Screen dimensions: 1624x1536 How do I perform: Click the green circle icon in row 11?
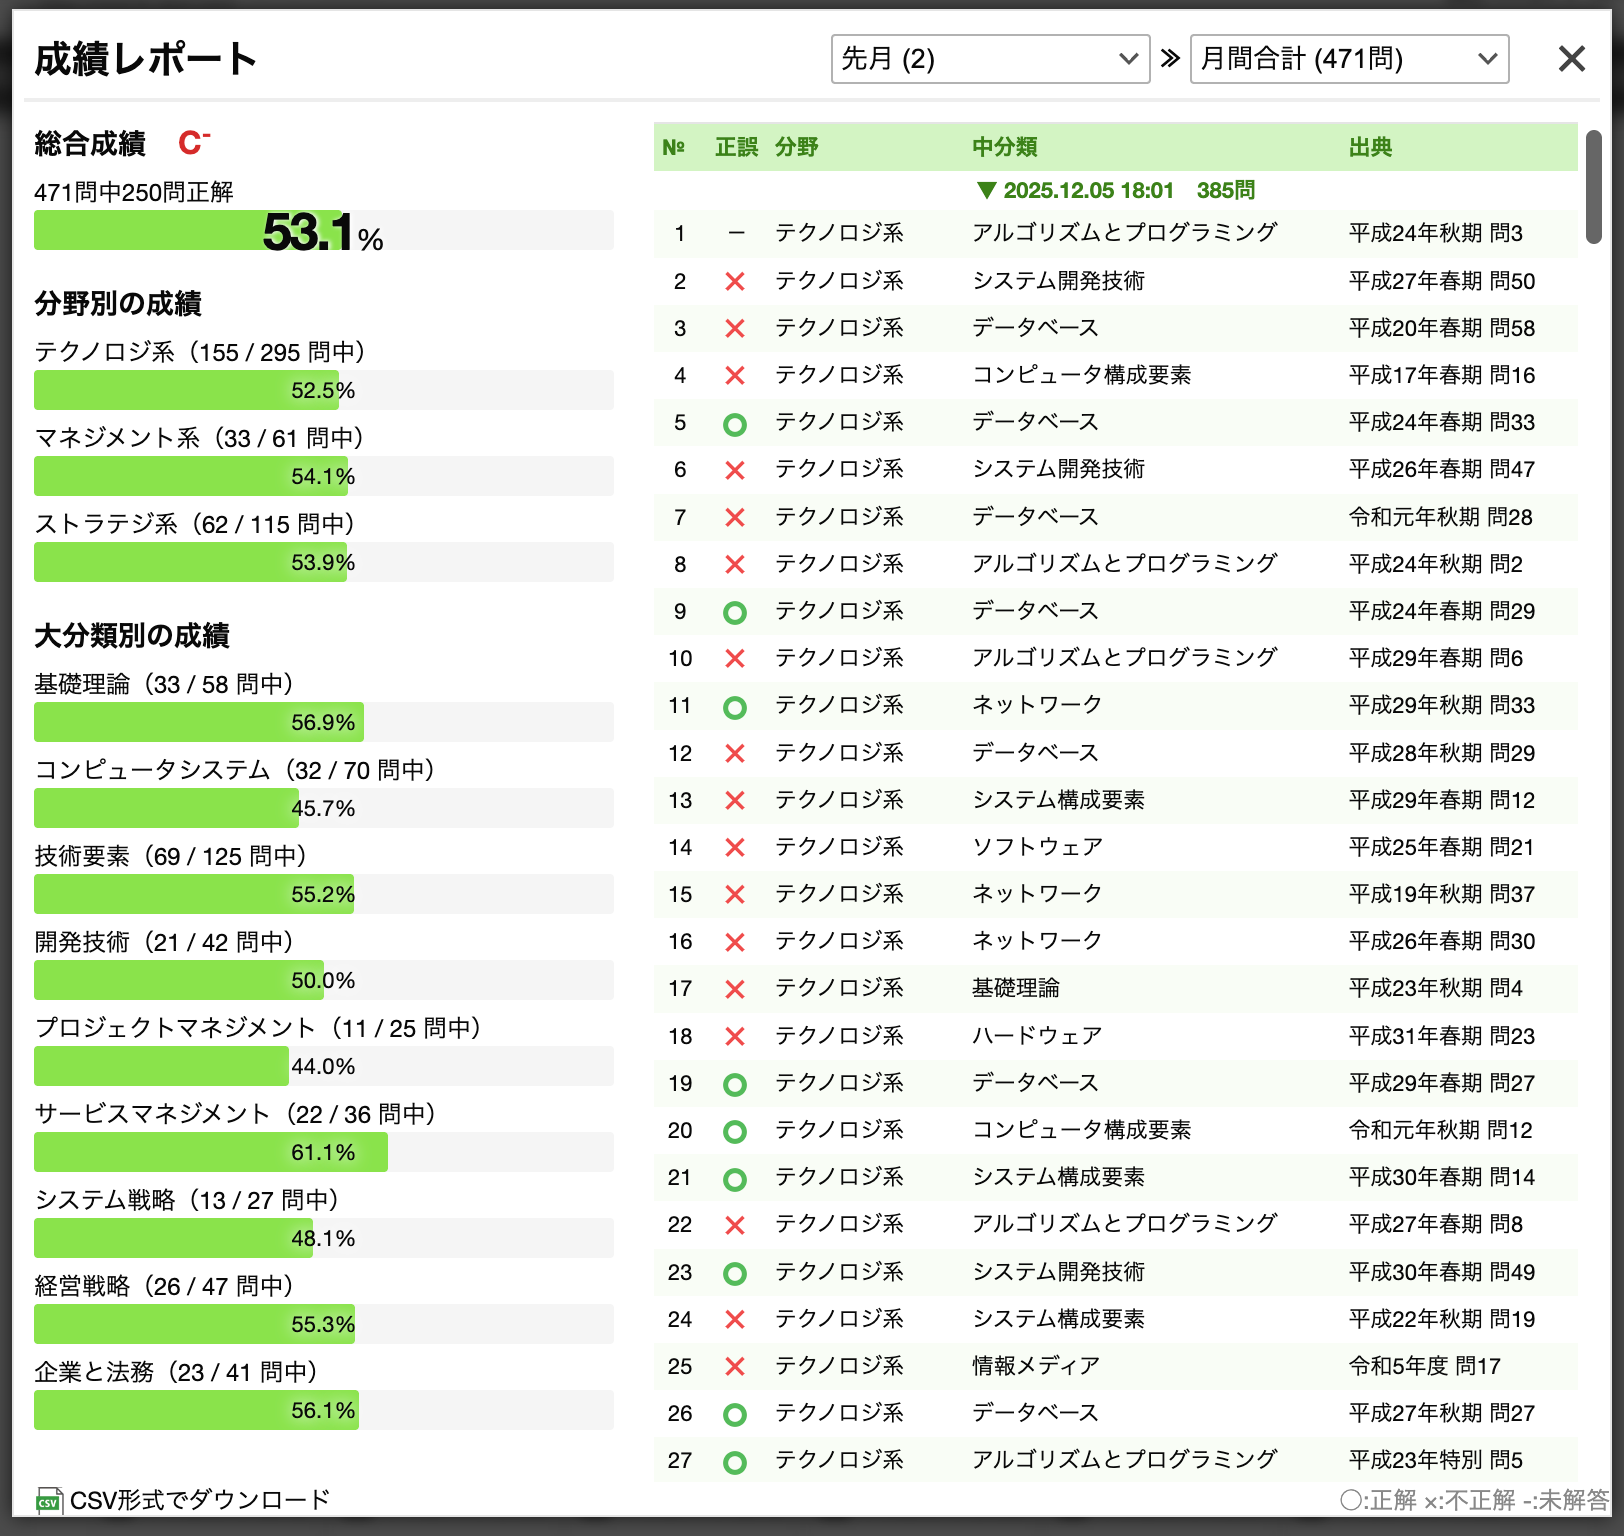(735, 707)
